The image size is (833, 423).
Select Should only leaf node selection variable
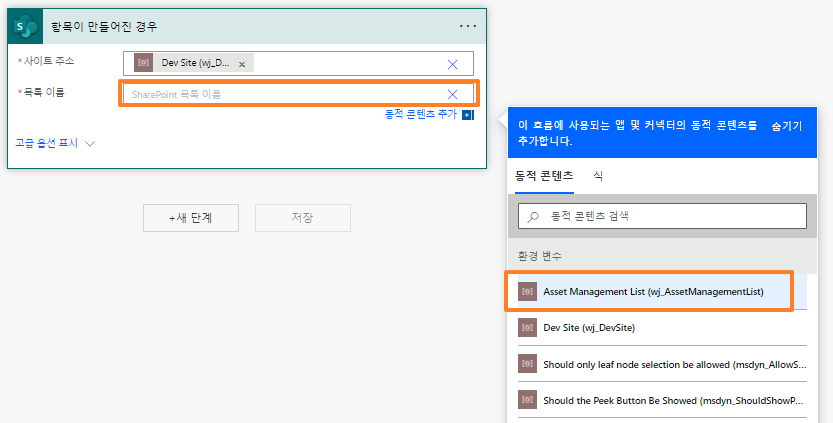coord(662,364)
